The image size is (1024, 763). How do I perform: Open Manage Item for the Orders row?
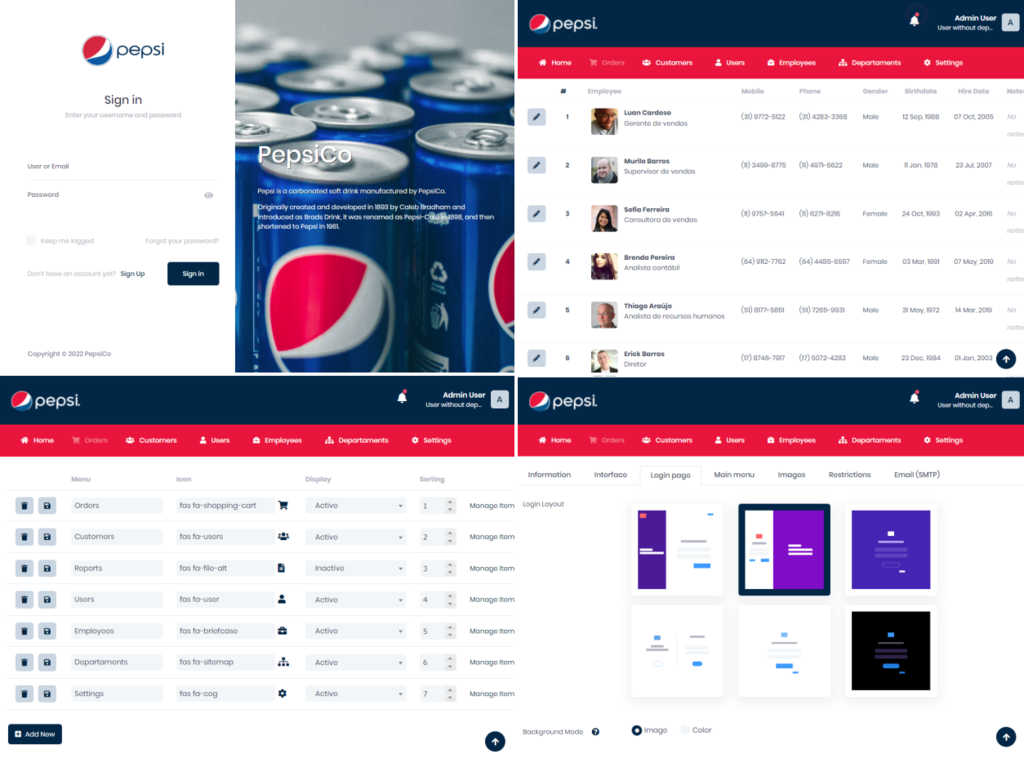492,506
